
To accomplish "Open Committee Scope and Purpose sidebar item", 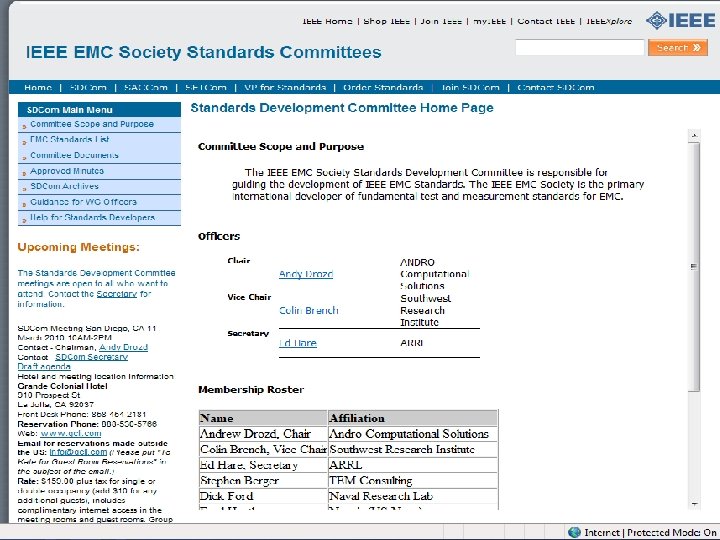I will click(x=92, y=125).
